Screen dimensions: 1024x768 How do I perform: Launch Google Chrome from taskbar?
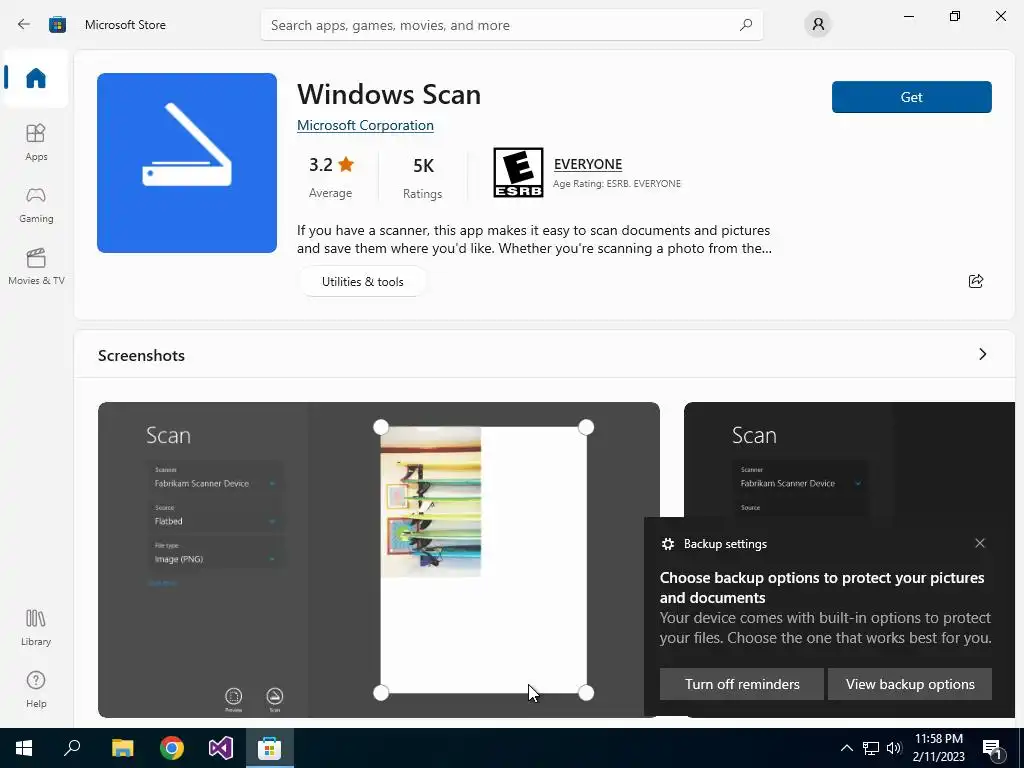pyautogui.click(x=172, y=748)
